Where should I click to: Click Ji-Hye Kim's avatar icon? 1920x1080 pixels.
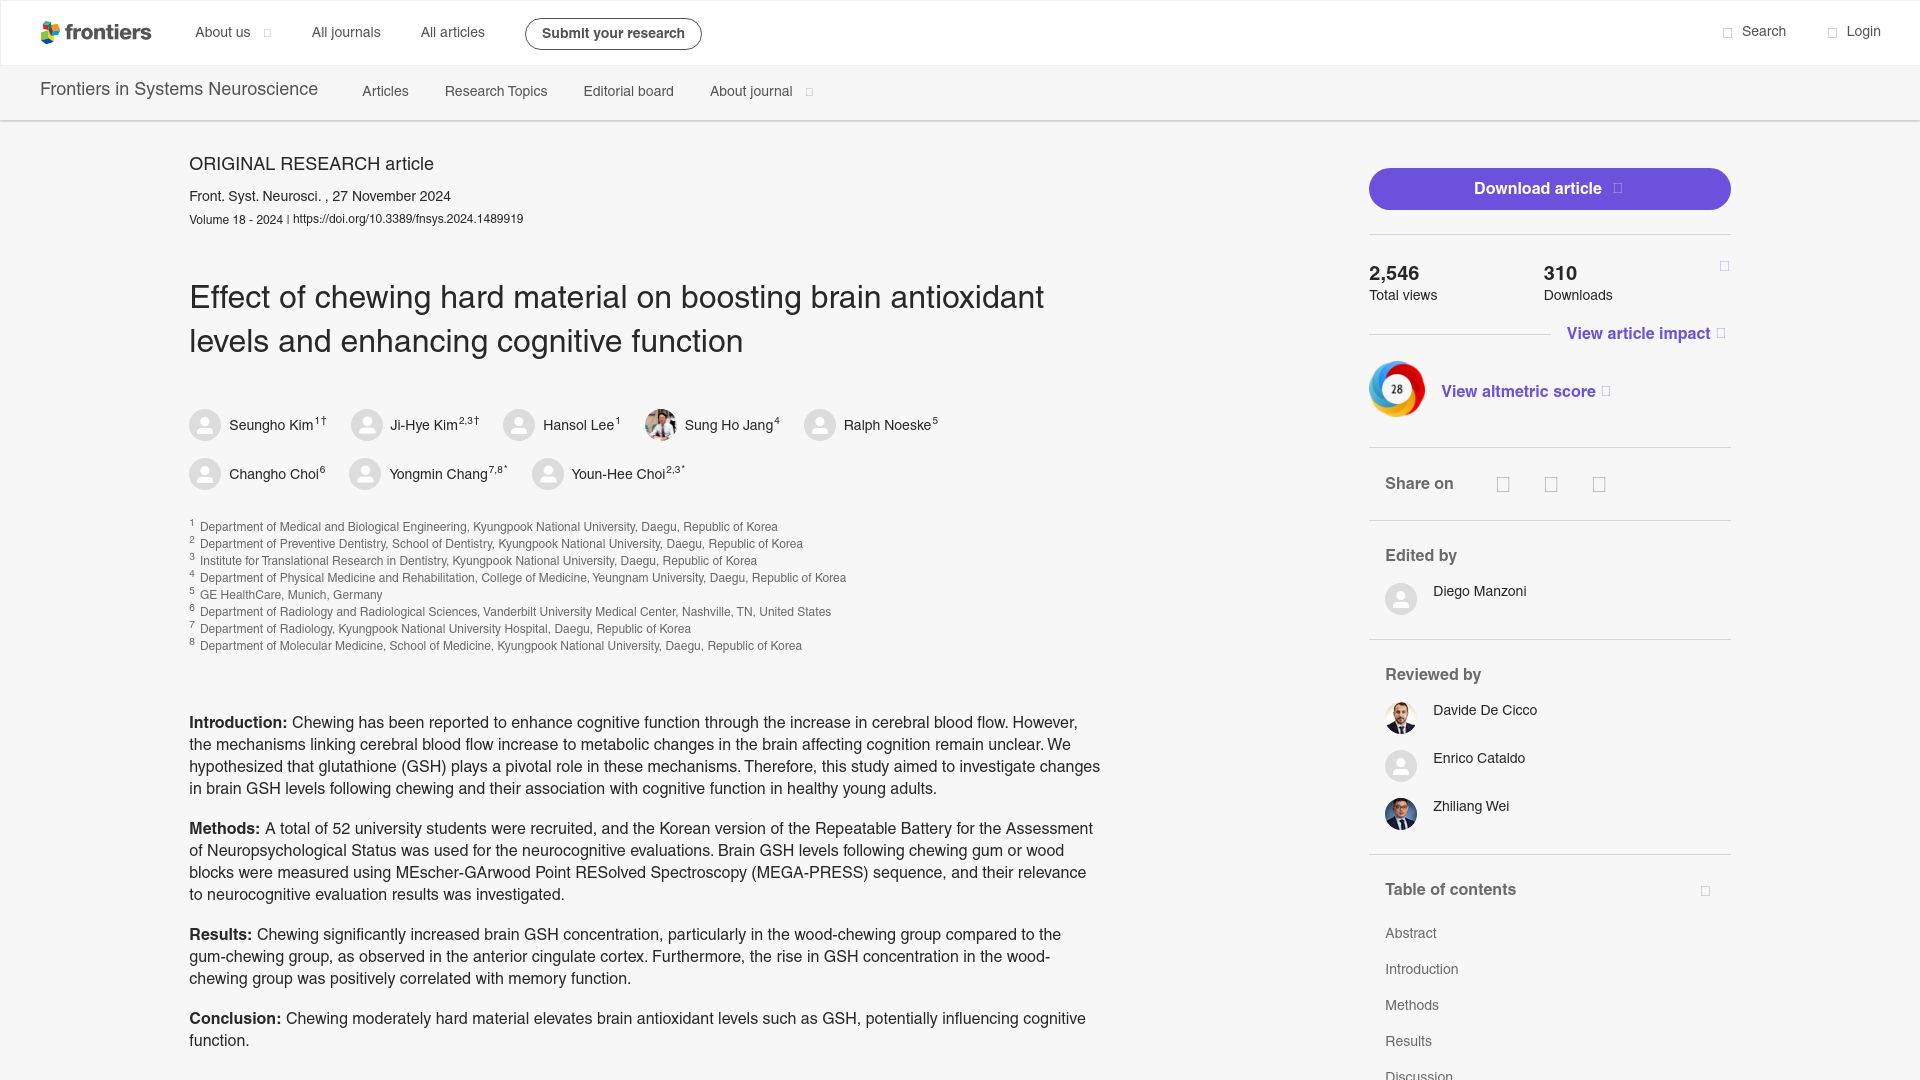[367, 425]
